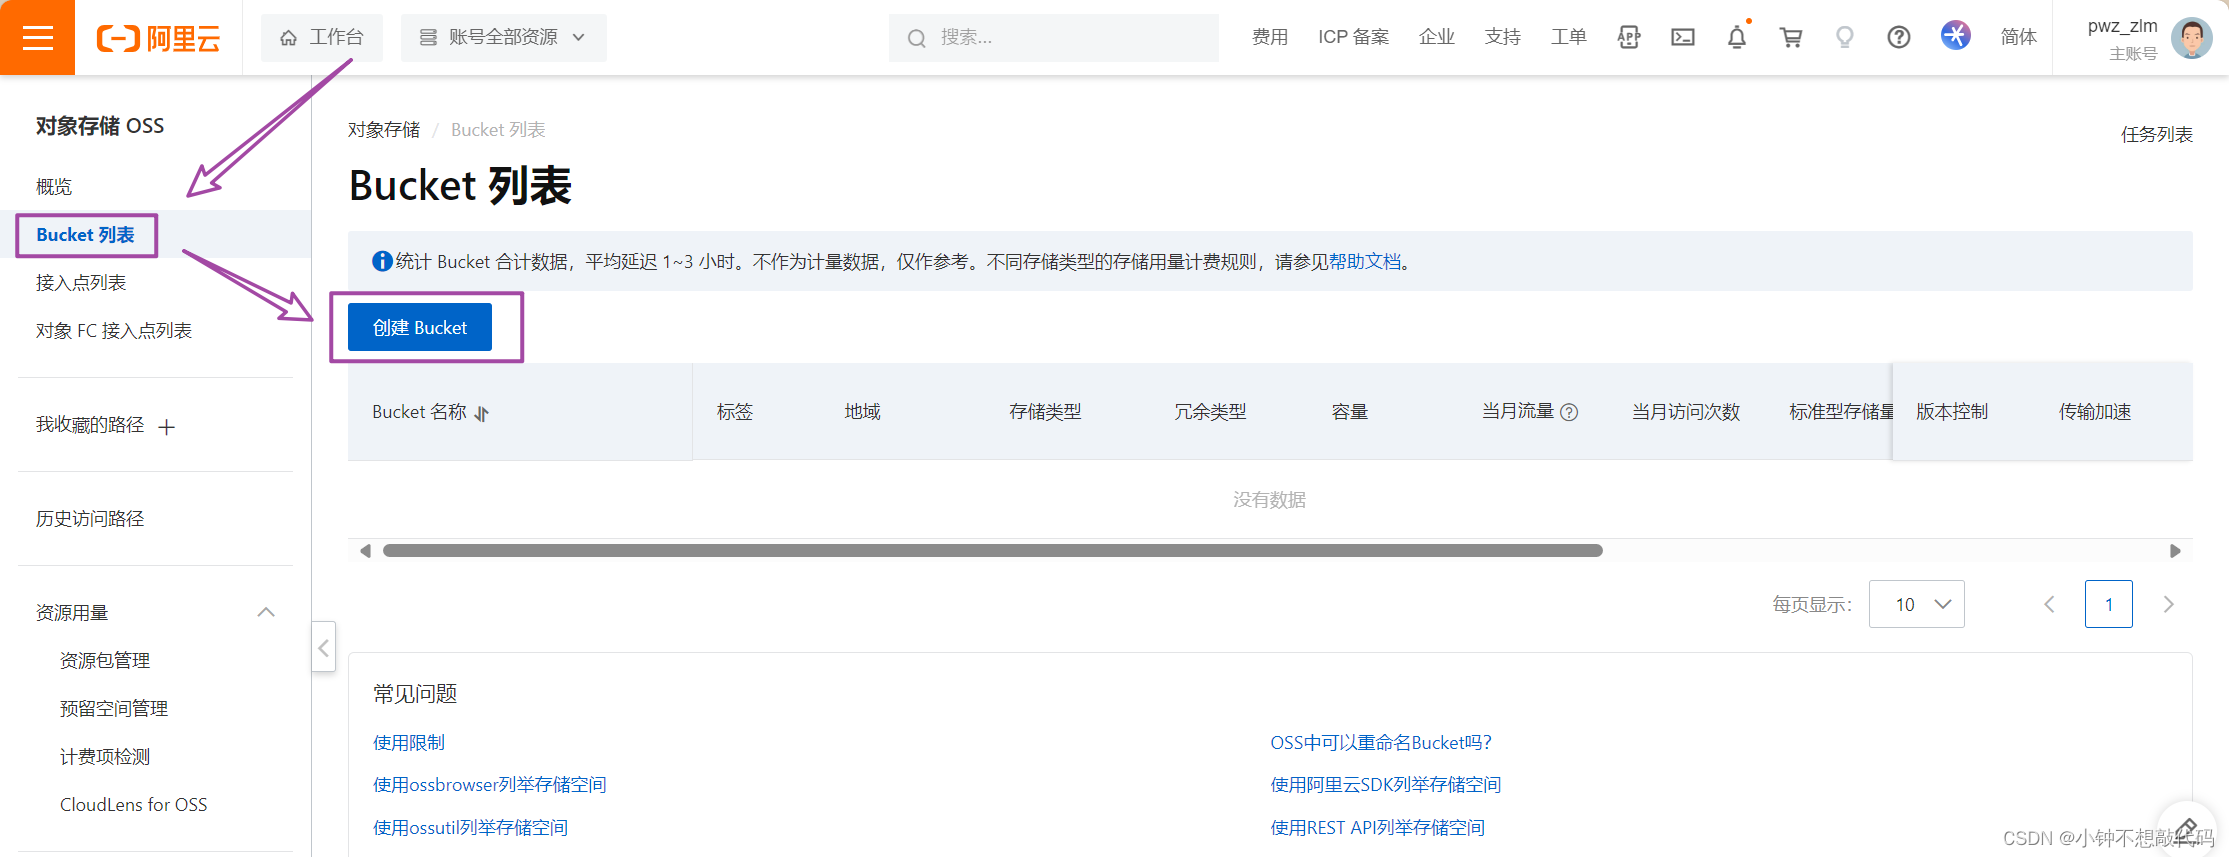The height and width of the screenshot is (857, 2229).
Task: Open 使用ossbrowser列举存储空间 link
Action: [490, 785]
